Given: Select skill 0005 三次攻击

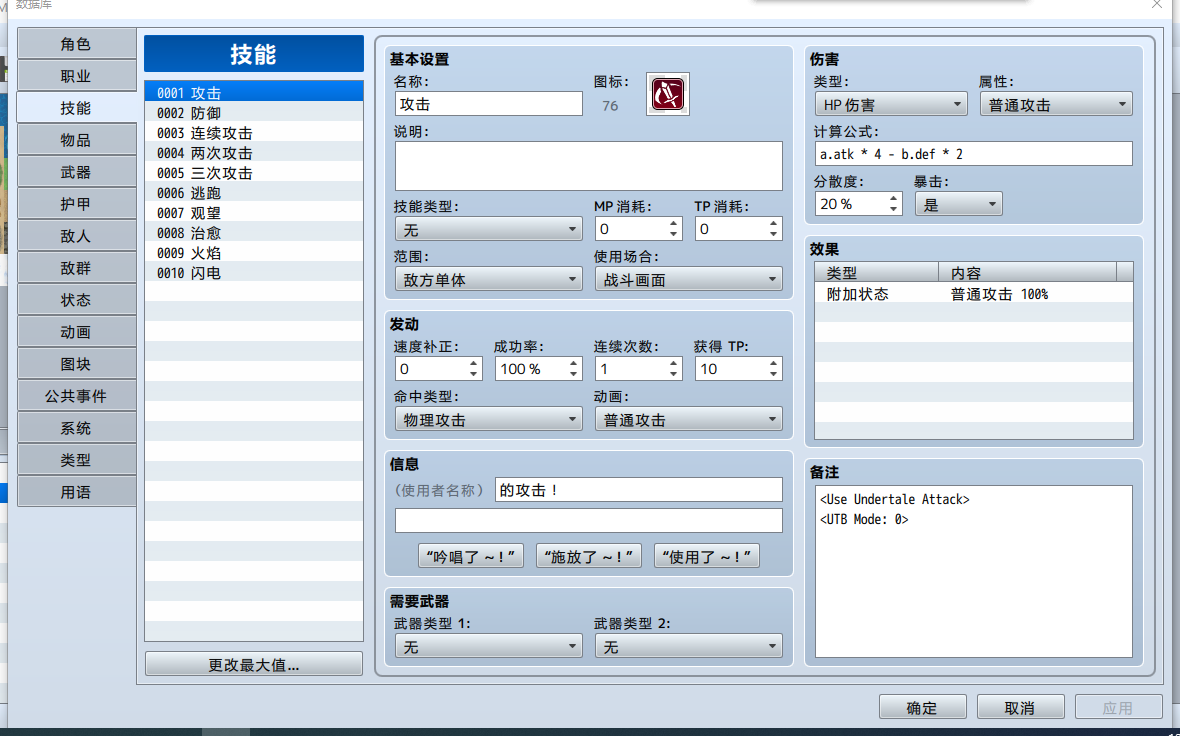Looking at the screenshot, I should coord(254,173).
